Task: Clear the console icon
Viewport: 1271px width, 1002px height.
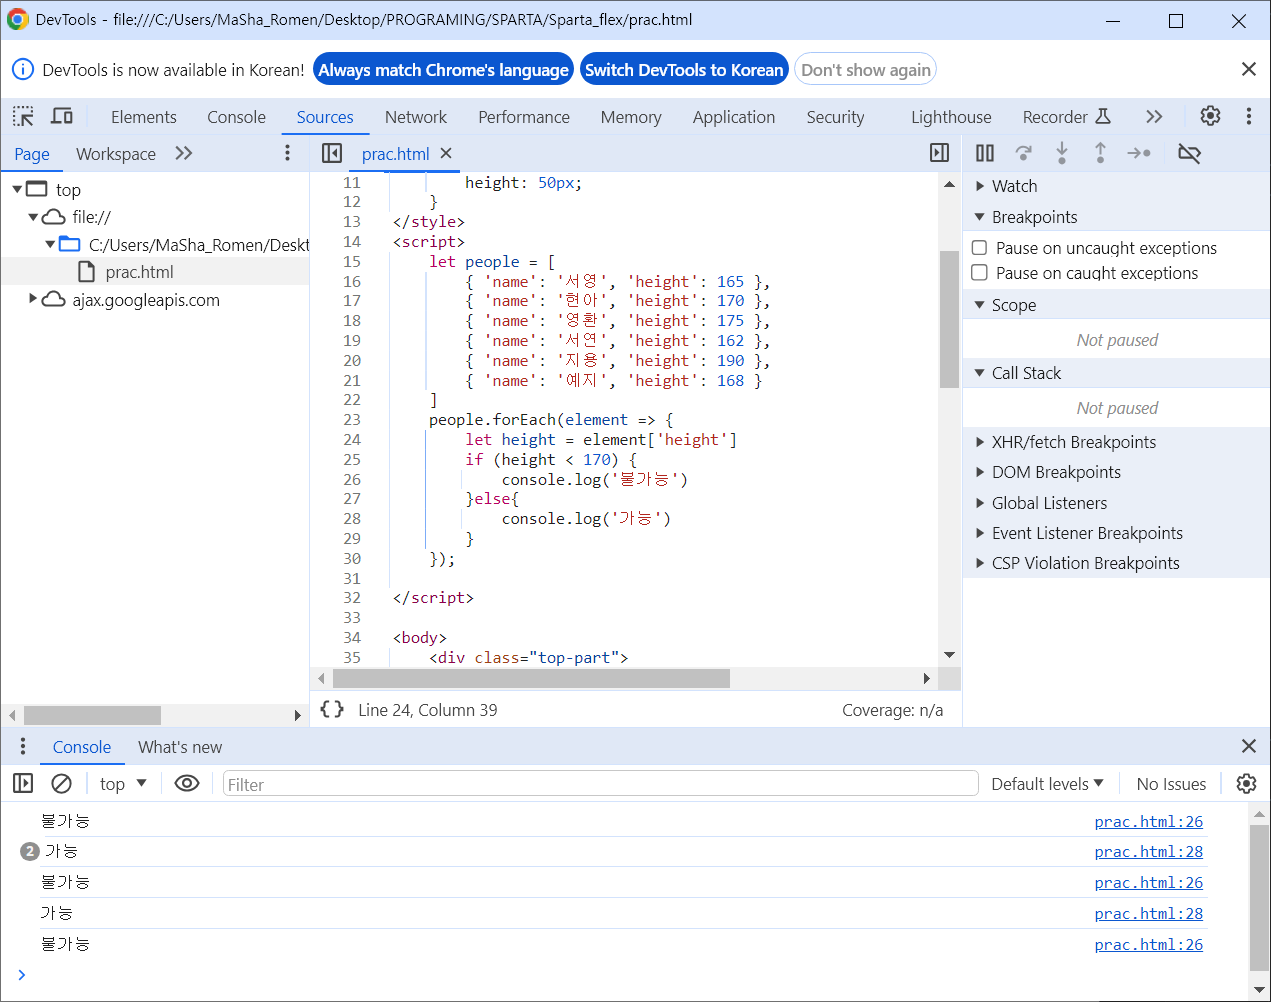Action: point(61,783)
